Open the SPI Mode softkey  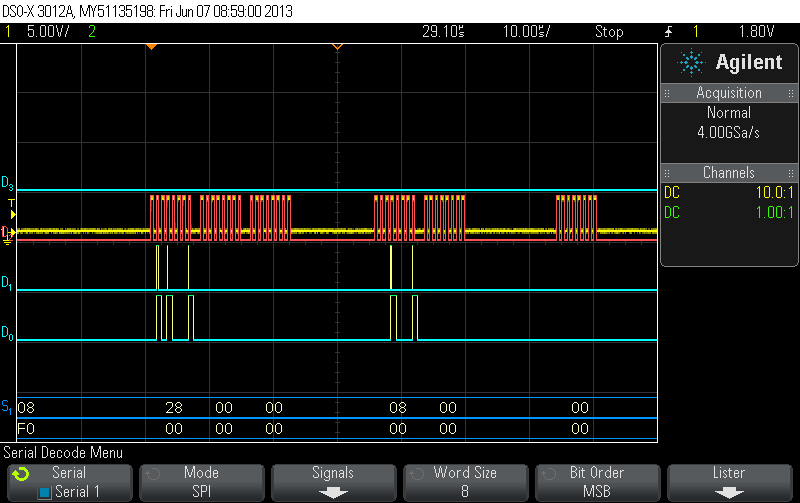pos(202,483)
